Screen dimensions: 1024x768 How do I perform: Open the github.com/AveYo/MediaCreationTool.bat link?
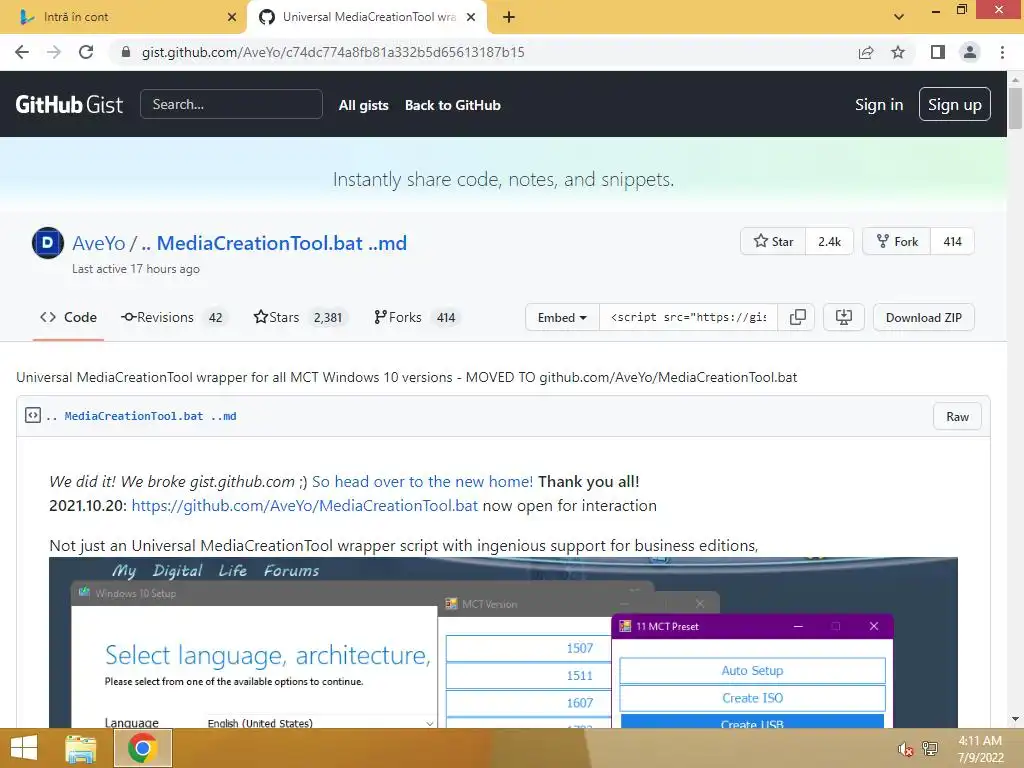tap(304, 505)
